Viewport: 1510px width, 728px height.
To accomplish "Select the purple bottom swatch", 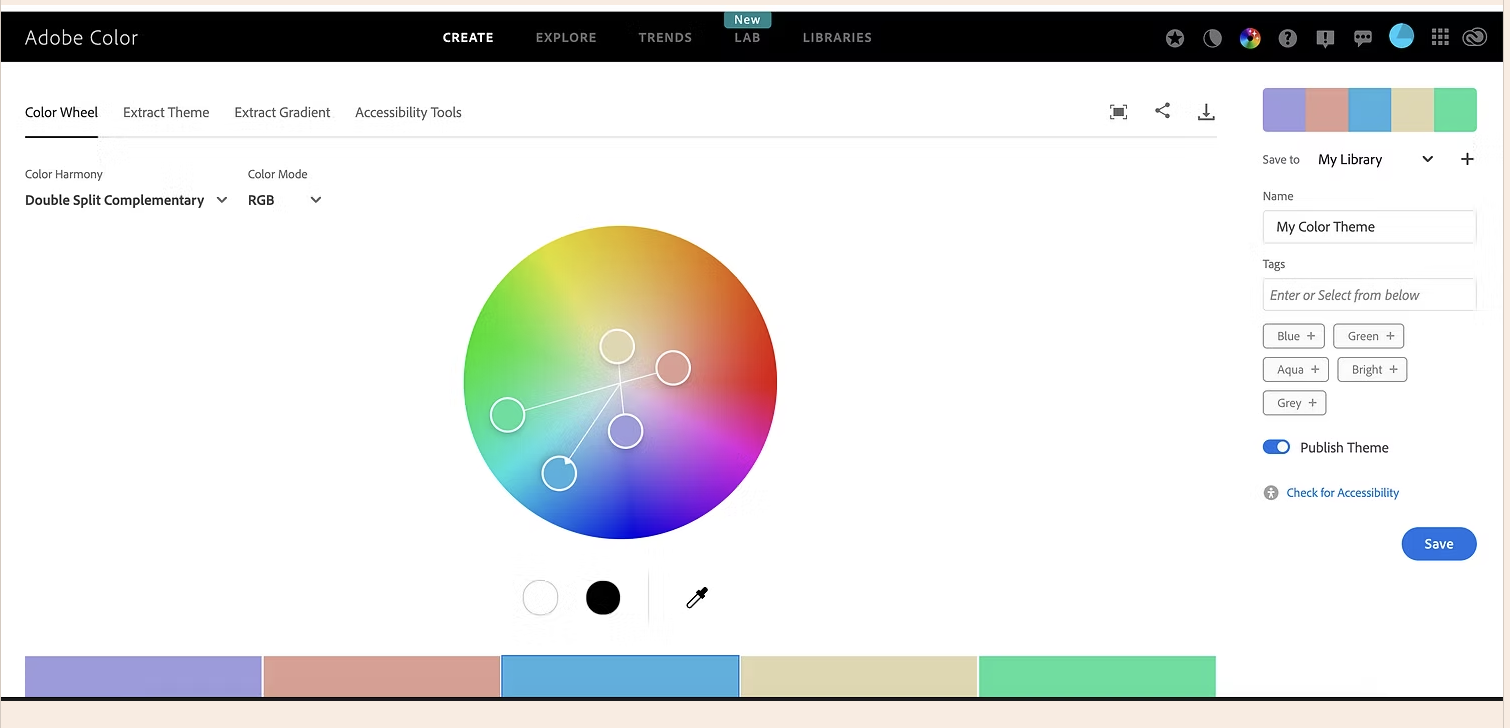I will [143, 676].
